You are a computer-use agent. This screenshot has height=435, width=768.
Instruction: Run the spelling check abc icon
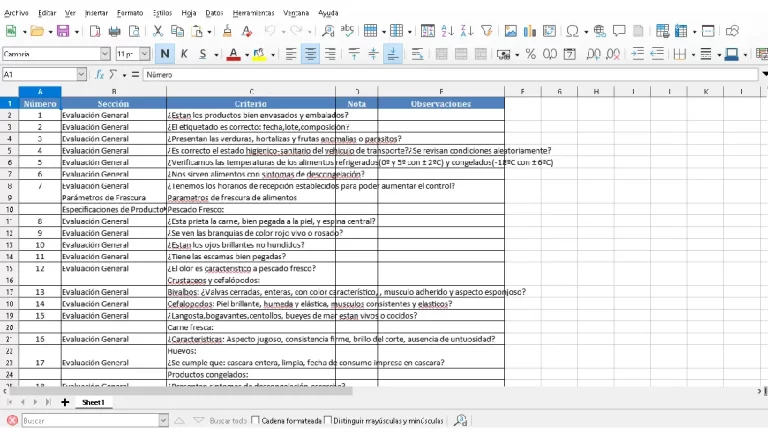click(347, 31)
